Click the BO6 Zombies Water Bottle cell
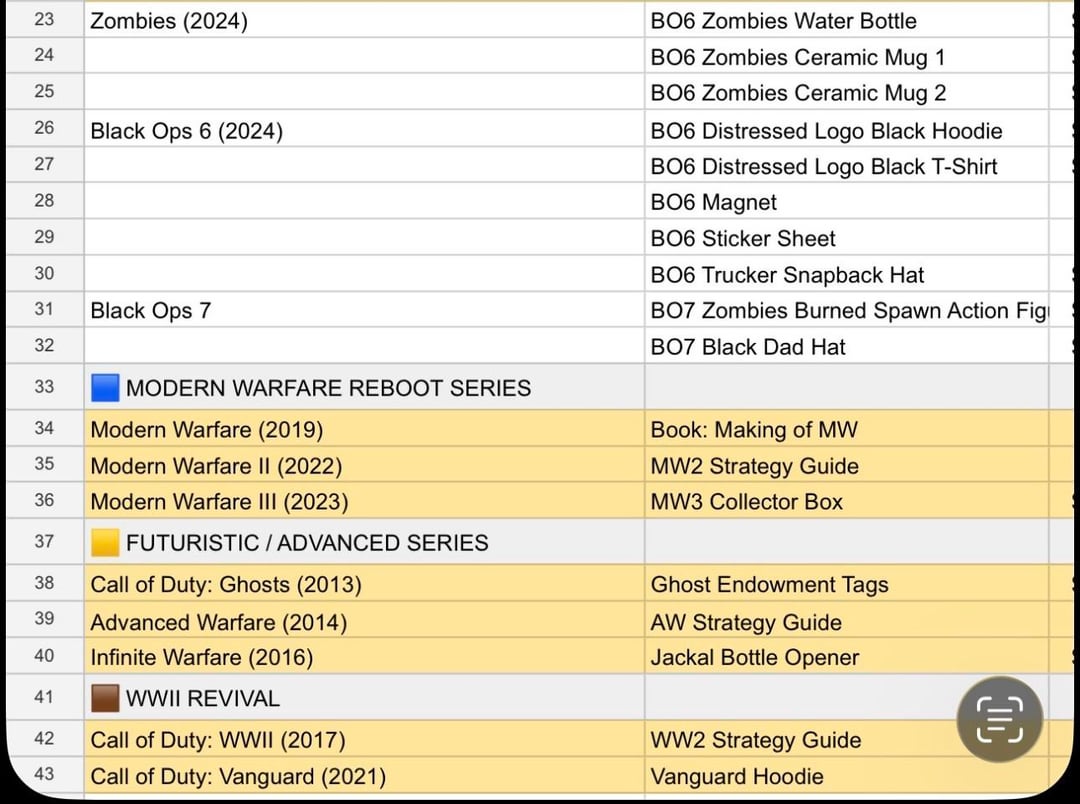1080x804 pixels. click(x=847, y=20)
